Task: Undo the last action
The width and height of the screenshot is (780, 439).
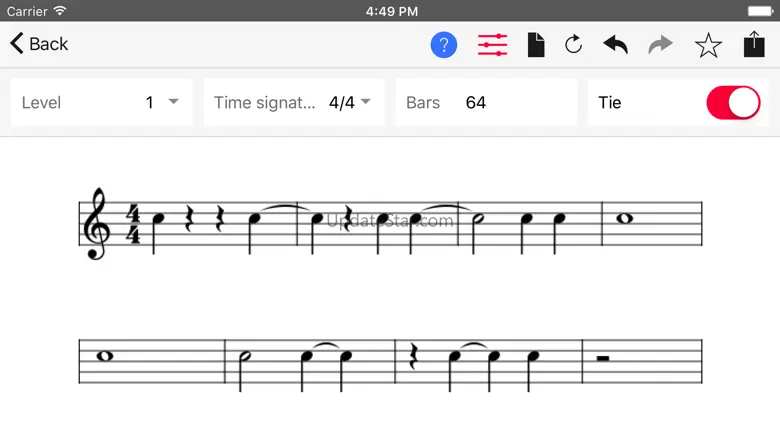Action: click(615, 44)
